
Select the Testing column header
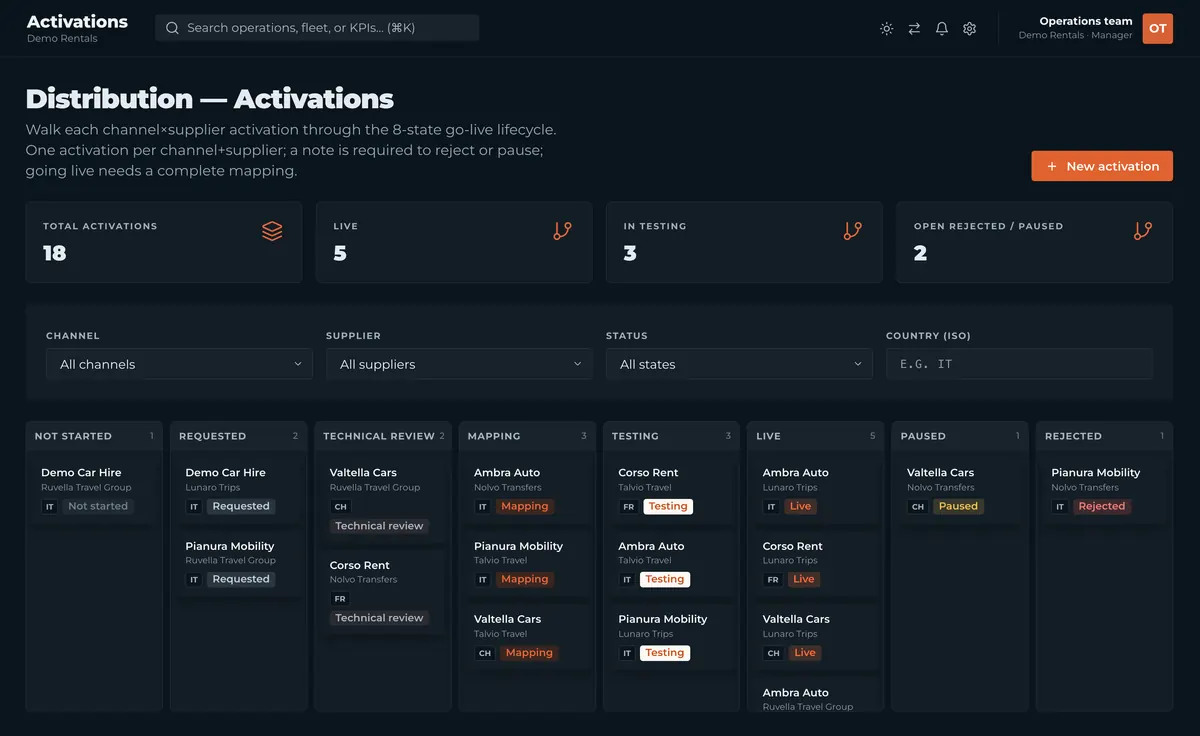point(671,436)
